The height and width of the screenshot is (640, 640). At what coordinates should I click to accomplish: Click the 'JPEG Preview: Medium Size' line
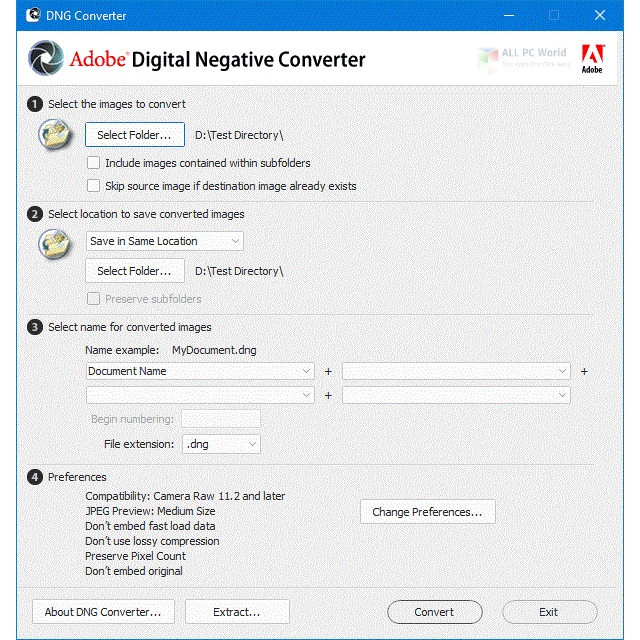[150, 511]
